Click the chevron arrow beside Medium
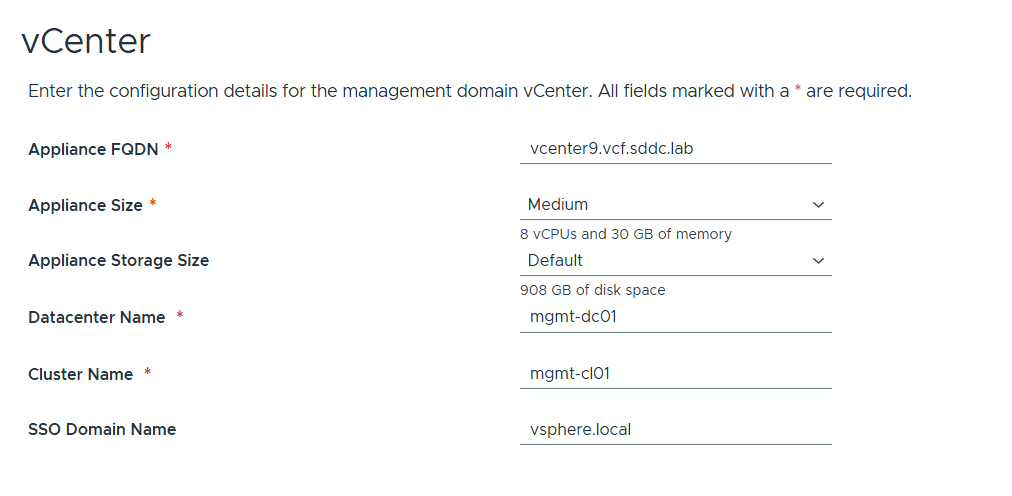1012x496 pixels. [x=819, y=205]
